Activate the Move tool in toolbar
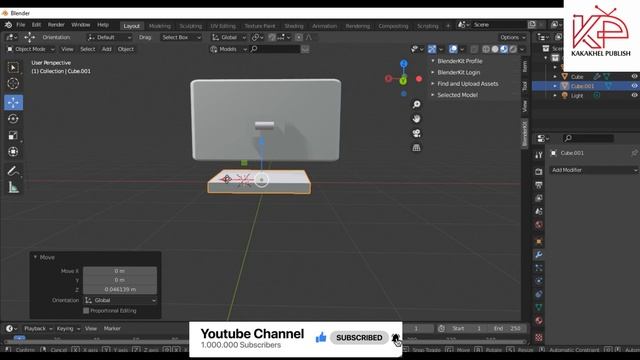The width and height of the screenshot is (640, 360). (x=13, y=102)
